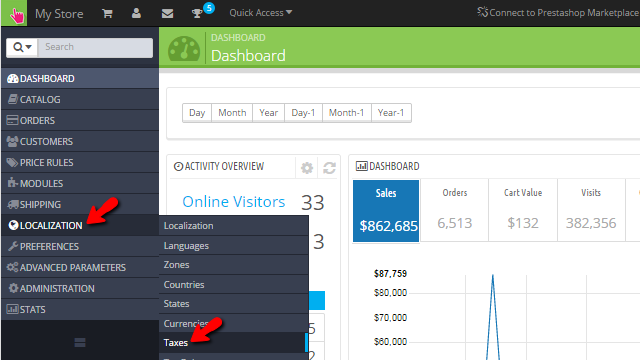Open the search filter dropdown arrow
Screen dimensions: 640x360
(x=22, y=47)
